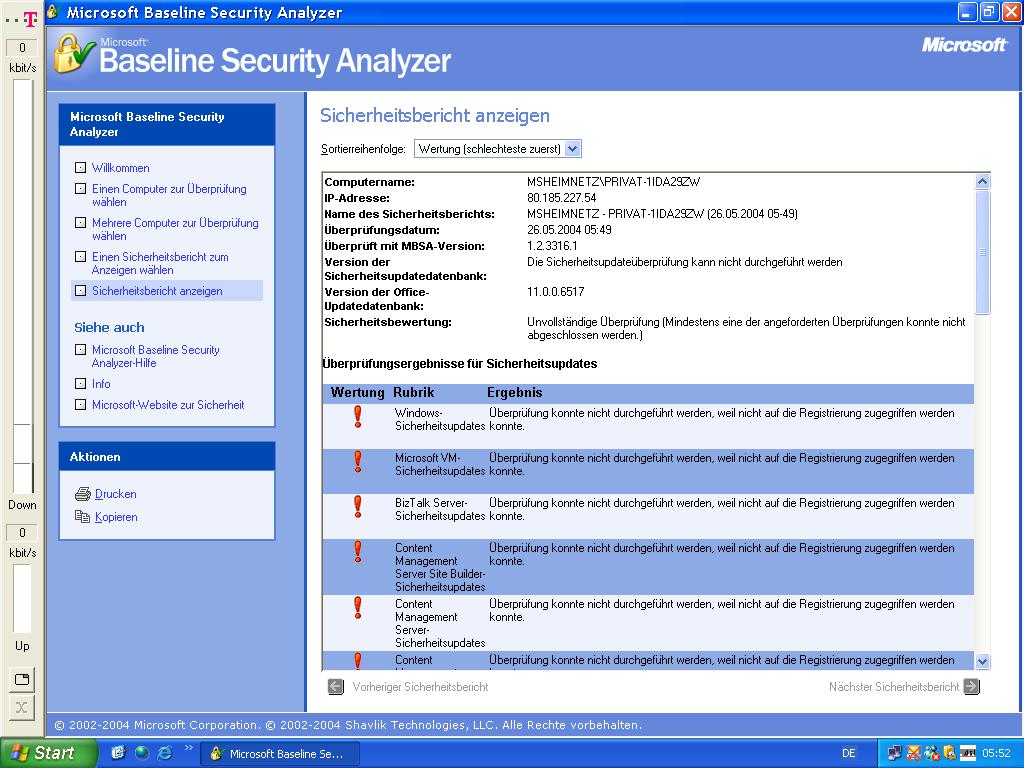Click the padlock logo in header
Viewport: 1024px width, 768px height.
click(72, 54)
